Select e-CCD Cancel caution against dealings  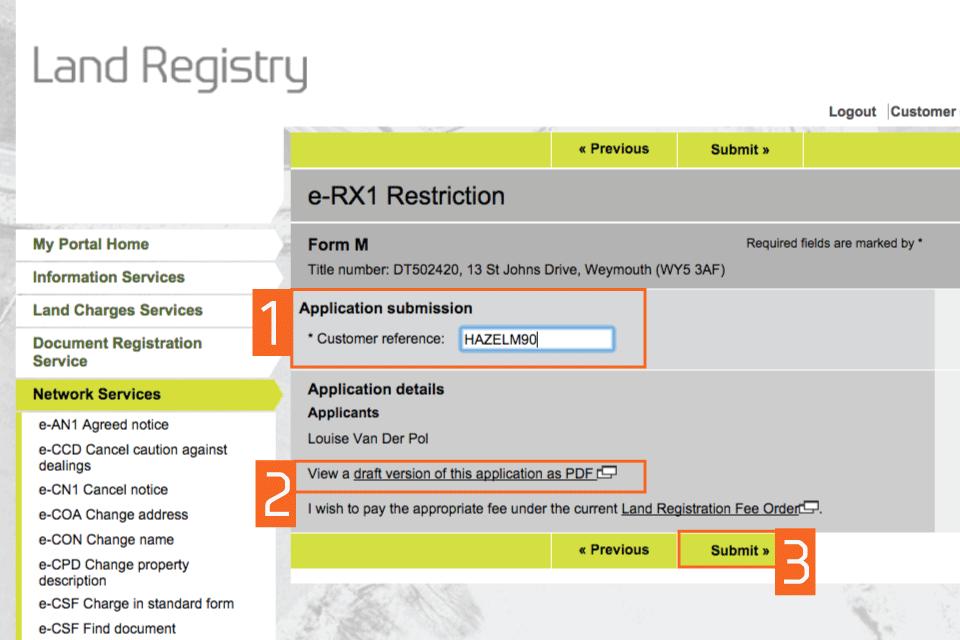[x=132, y=457]
